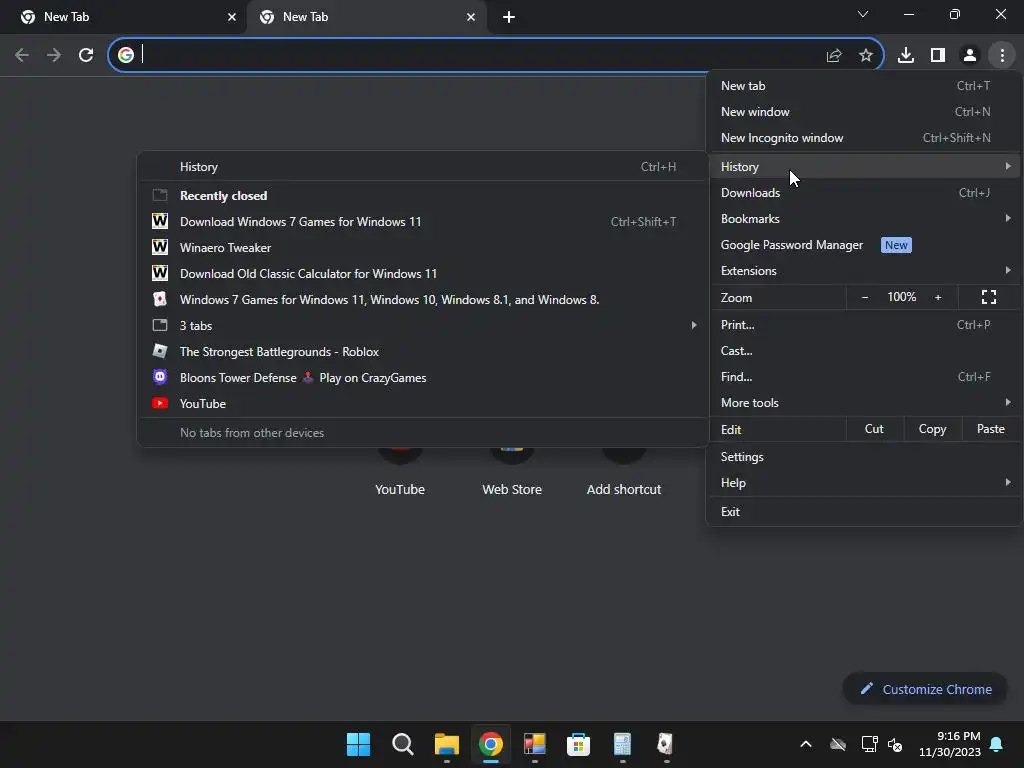This screenshot has height=768, width=1024.
Task: Open the Windows Start menu
Action: click(x=359, y=744)
